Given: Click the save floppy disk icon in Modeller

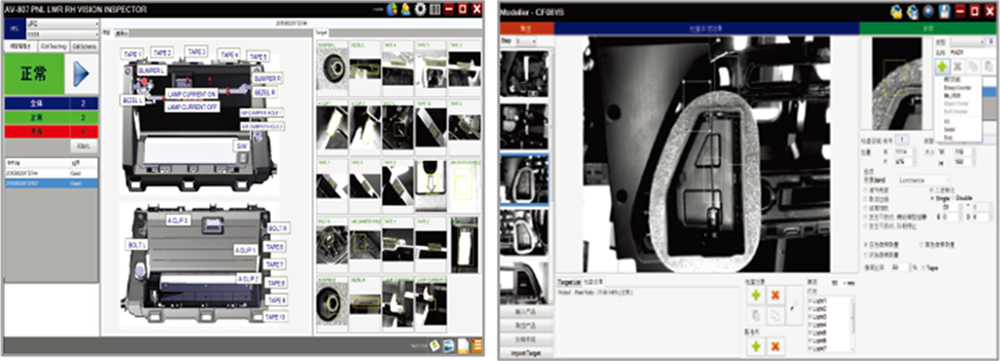Looking at the screenshot, I should 945,11.
